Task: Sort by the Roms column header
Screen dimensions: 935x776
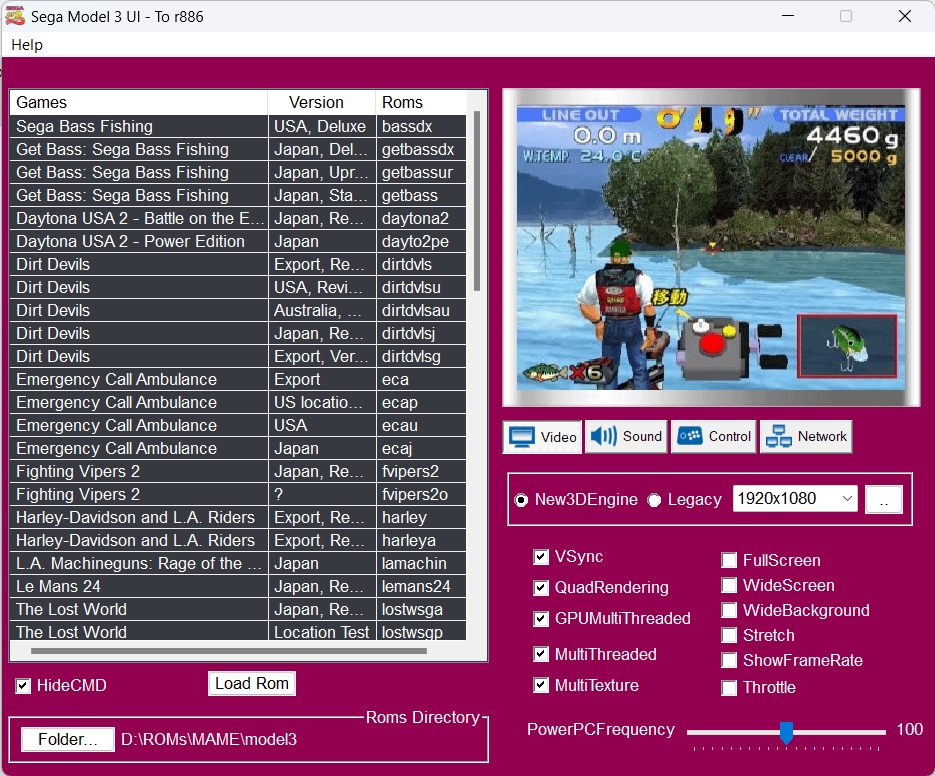Action: [x=421, y=103]
